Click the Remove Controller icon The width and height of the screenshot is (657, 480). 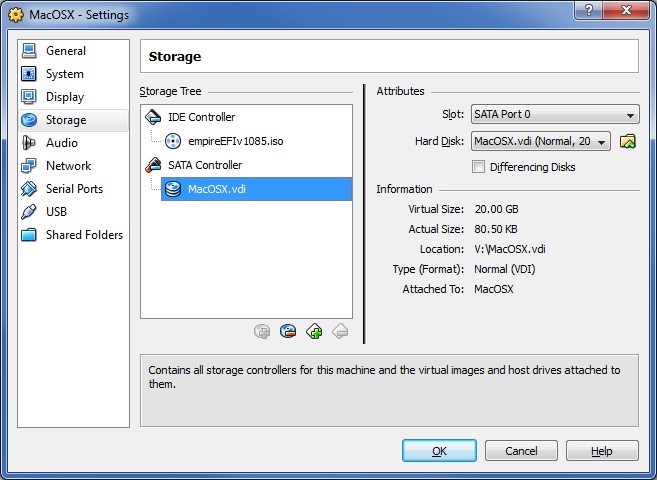point(288,332)
